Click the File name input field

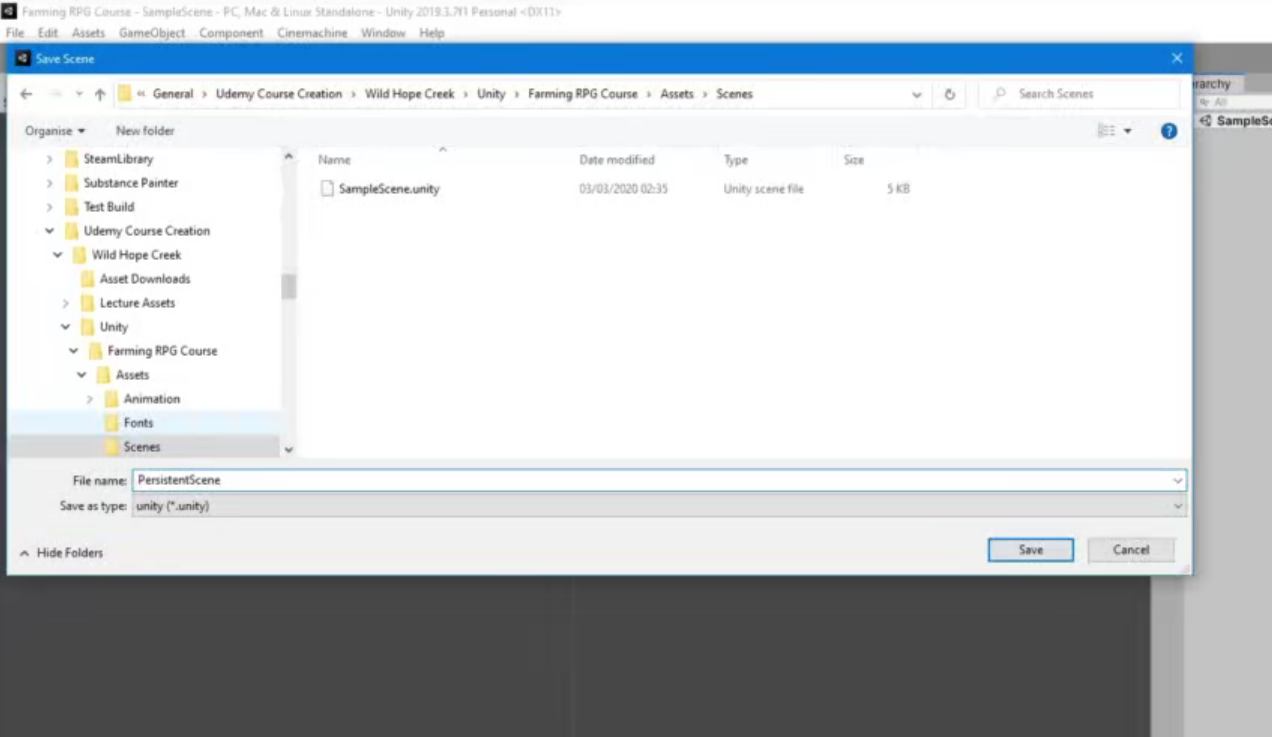[x=659, y=480]
